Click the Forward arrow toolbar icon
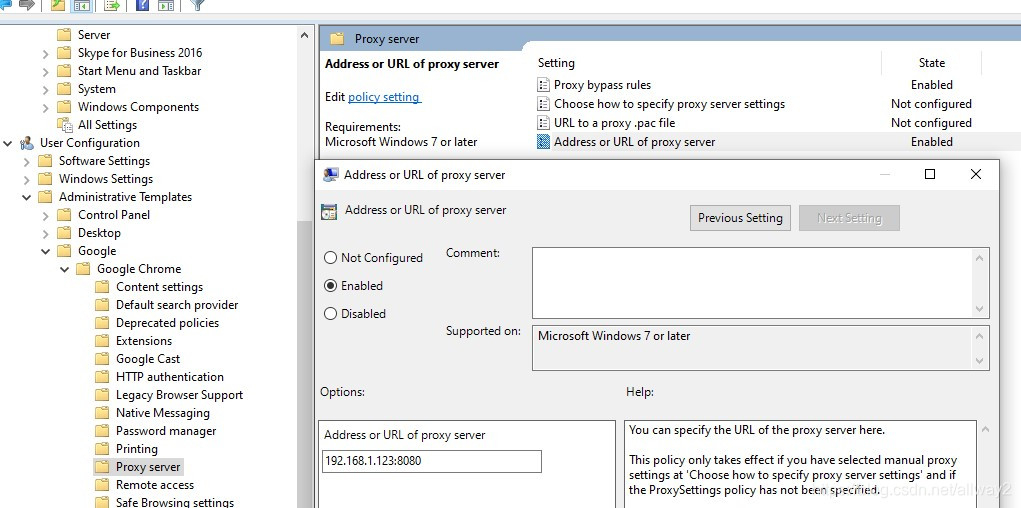Screen dimensions: 1021x508 26,5
